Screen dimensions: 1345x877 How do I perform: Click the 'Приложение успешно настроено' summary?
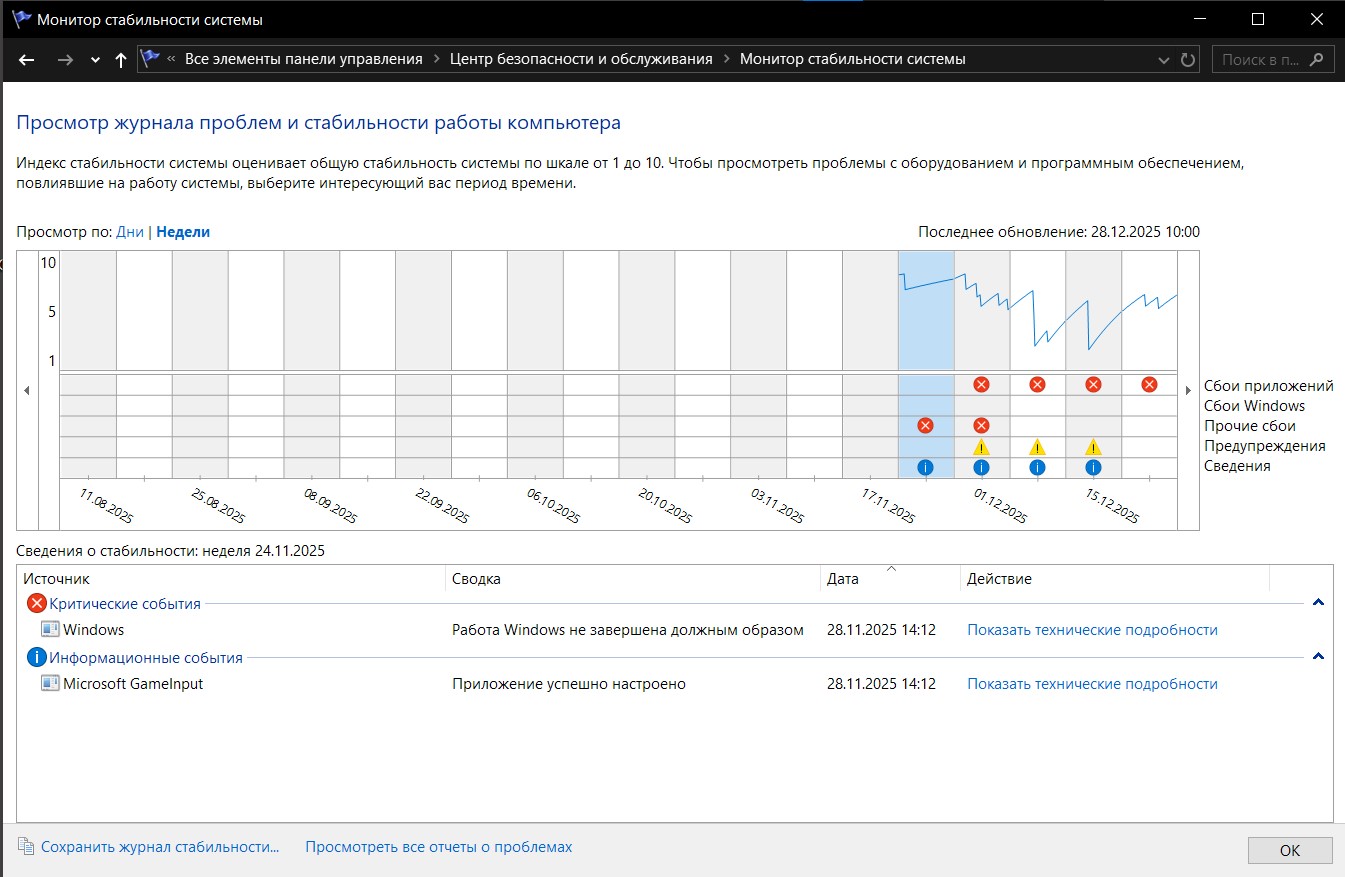[569, 684]
